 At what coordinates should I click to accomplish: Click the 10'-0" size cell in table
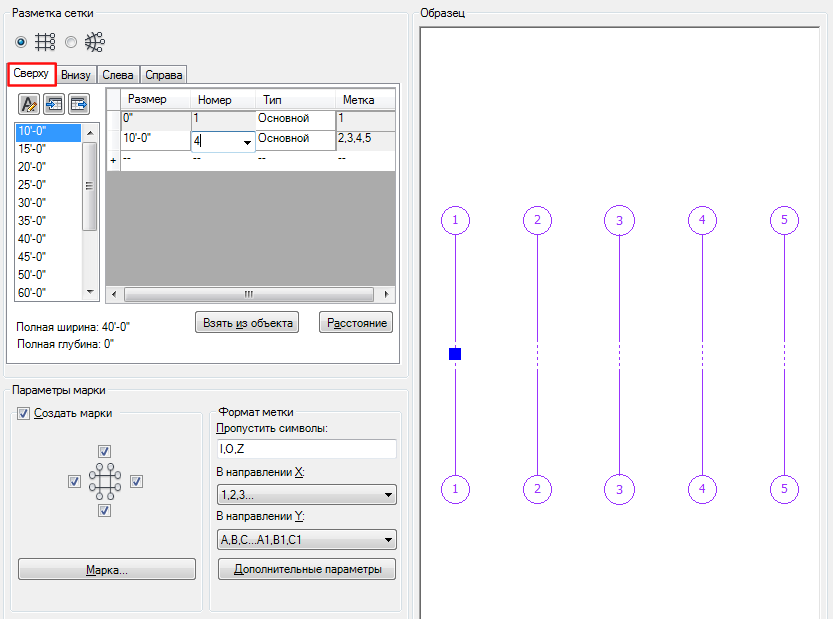pos(156,140)
